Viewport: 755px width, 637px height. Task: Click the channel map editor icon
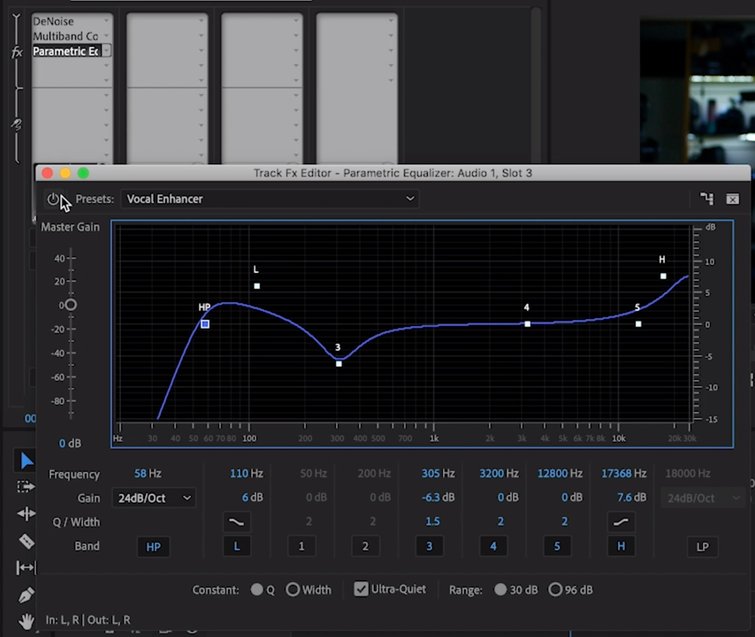[707, 199]
